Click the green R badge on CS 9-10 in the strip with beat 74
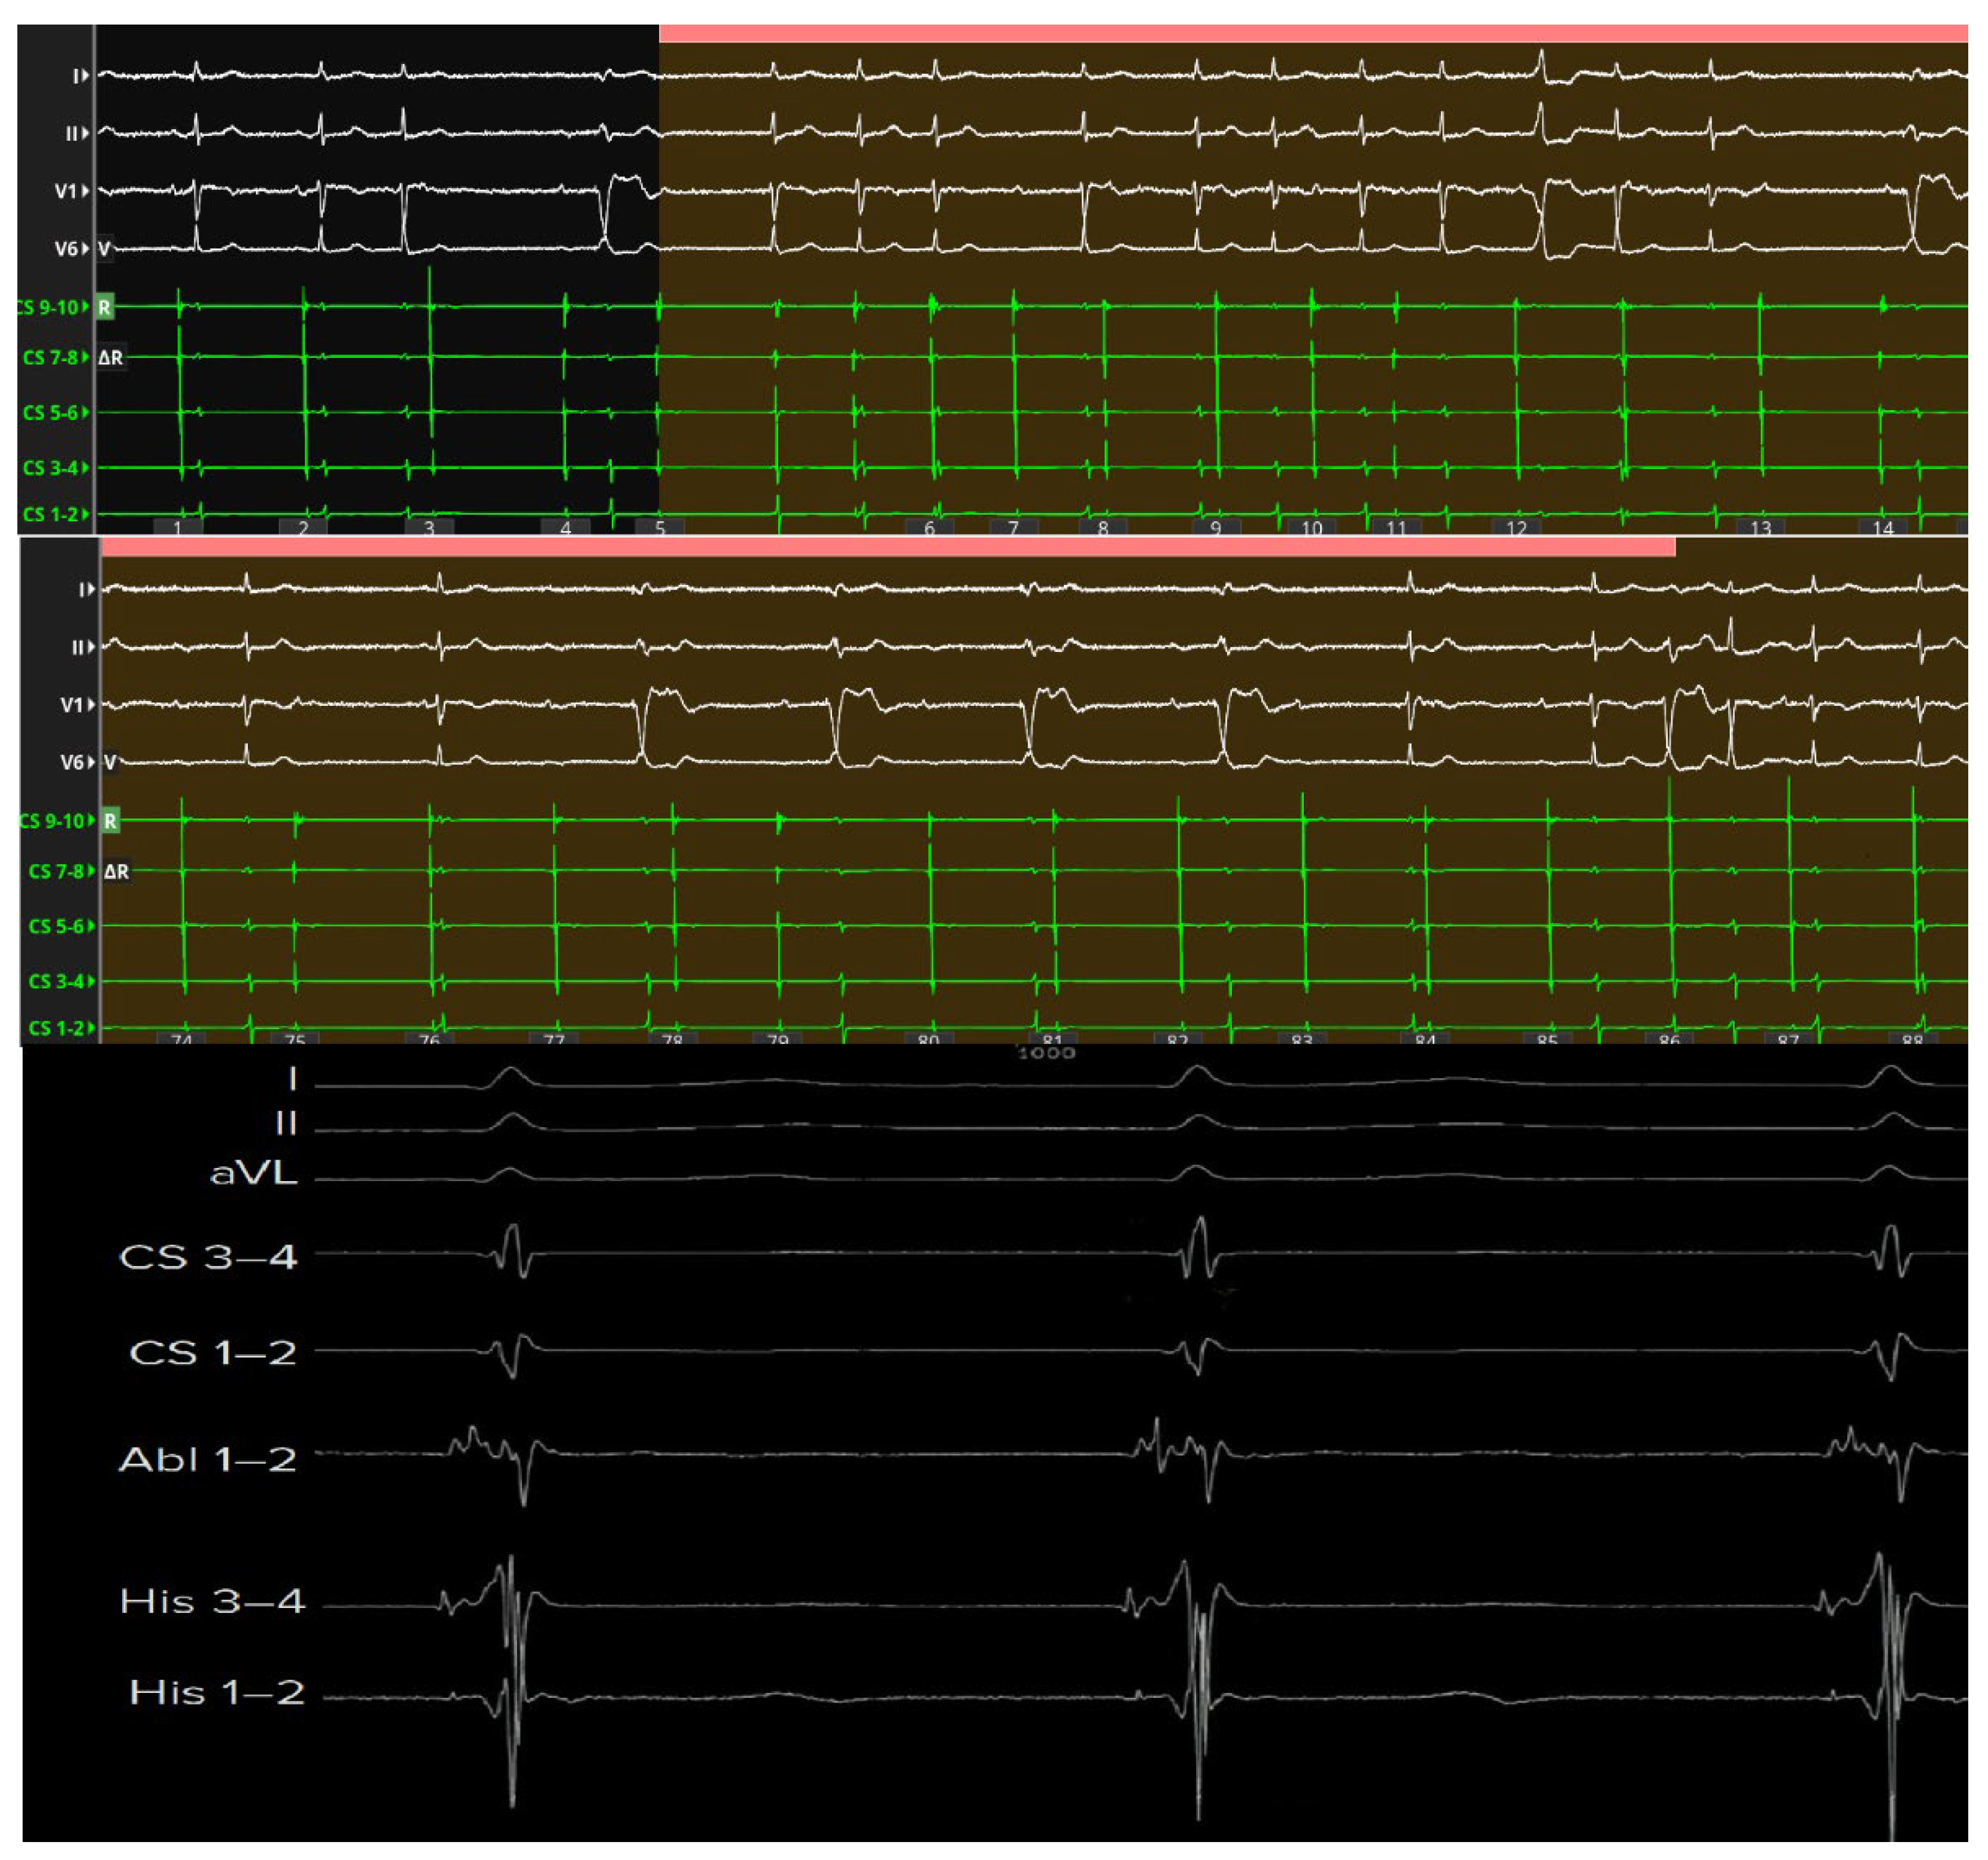Viewport: 1988px width, 1860px height. (x=110, y=821)
